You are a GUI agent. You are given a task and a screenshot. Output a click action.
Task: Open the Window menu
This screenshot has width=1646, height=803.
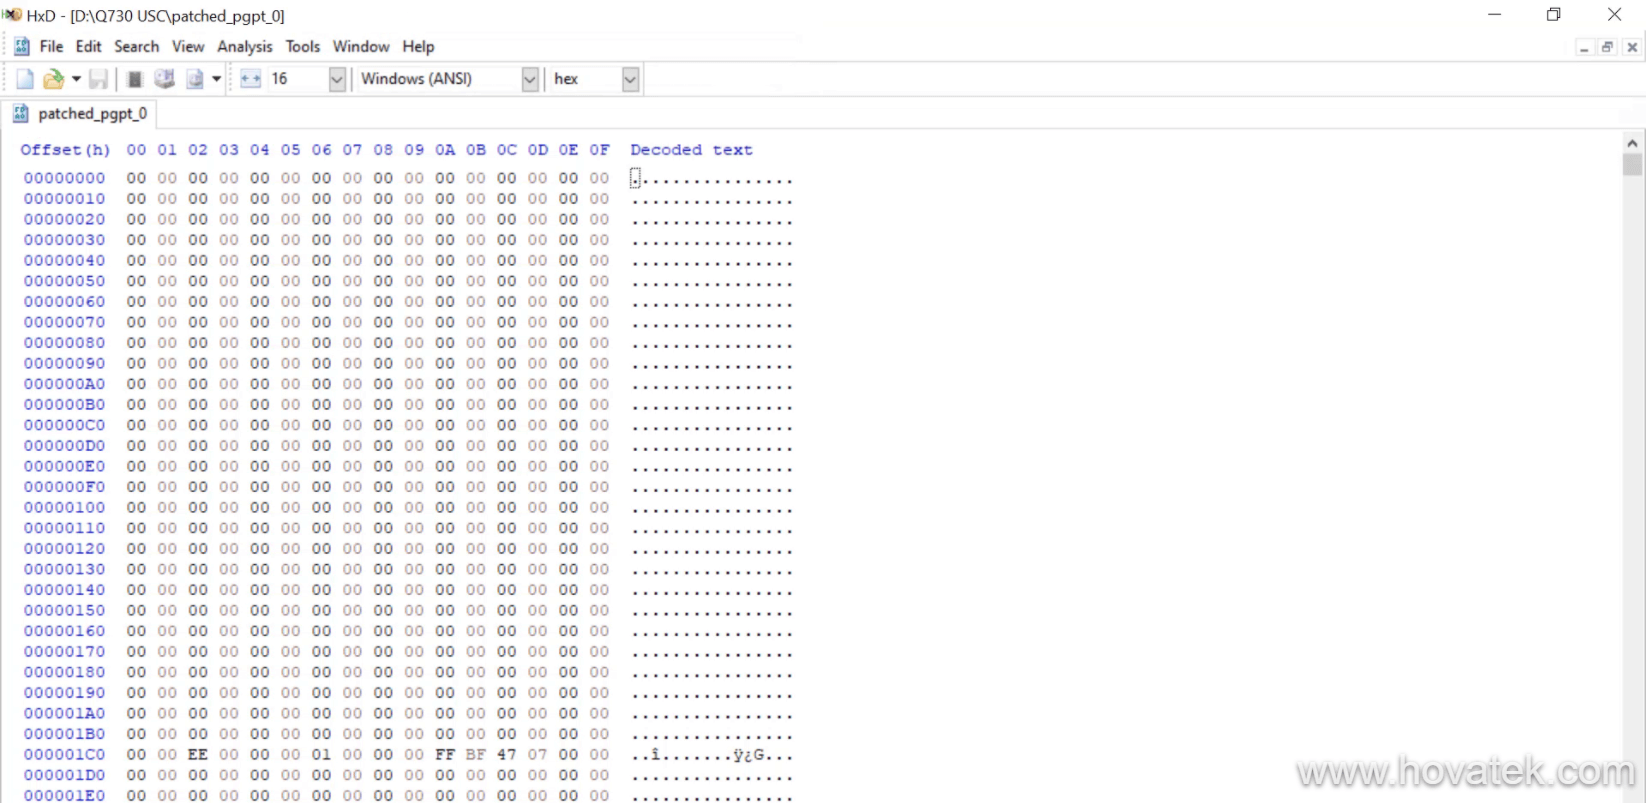361,47
